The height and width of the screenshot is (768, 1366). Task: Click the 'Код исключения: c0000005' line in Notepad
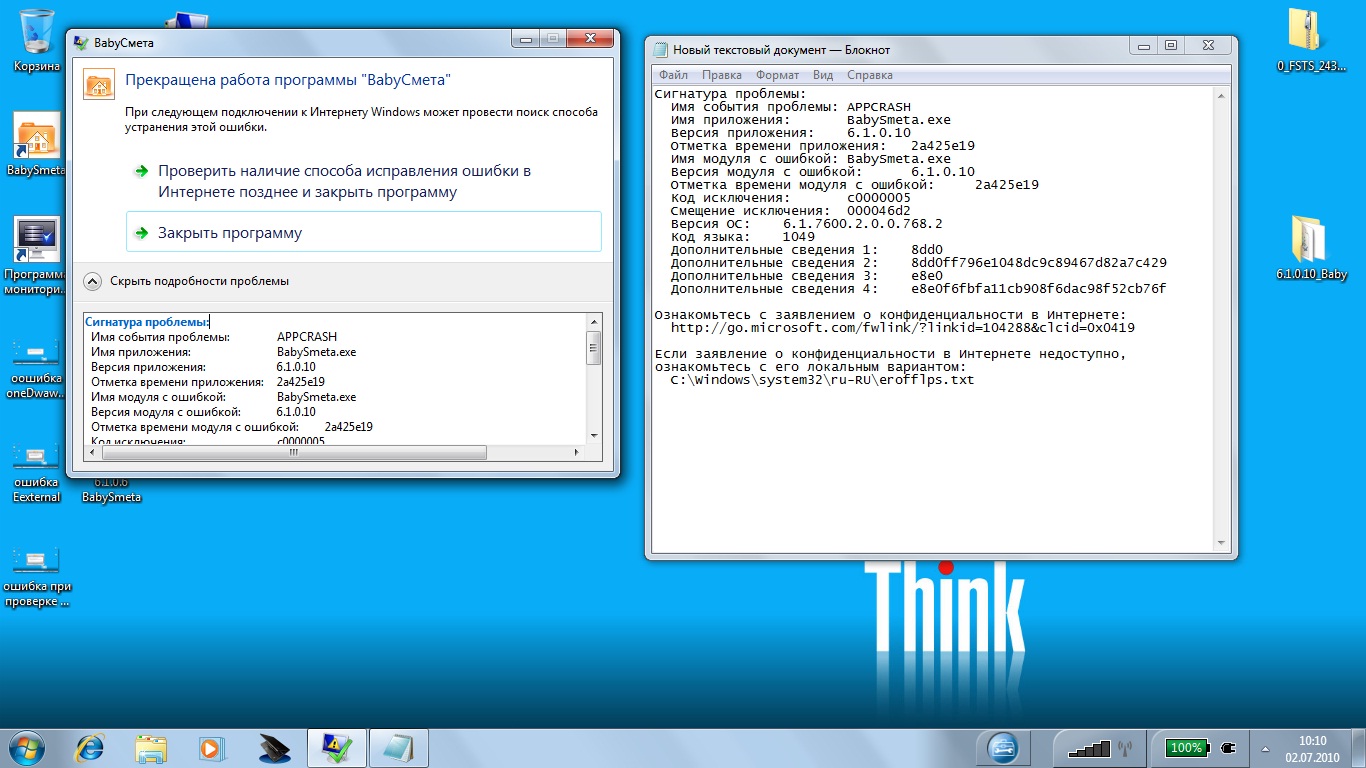click(x=791, y=198)
